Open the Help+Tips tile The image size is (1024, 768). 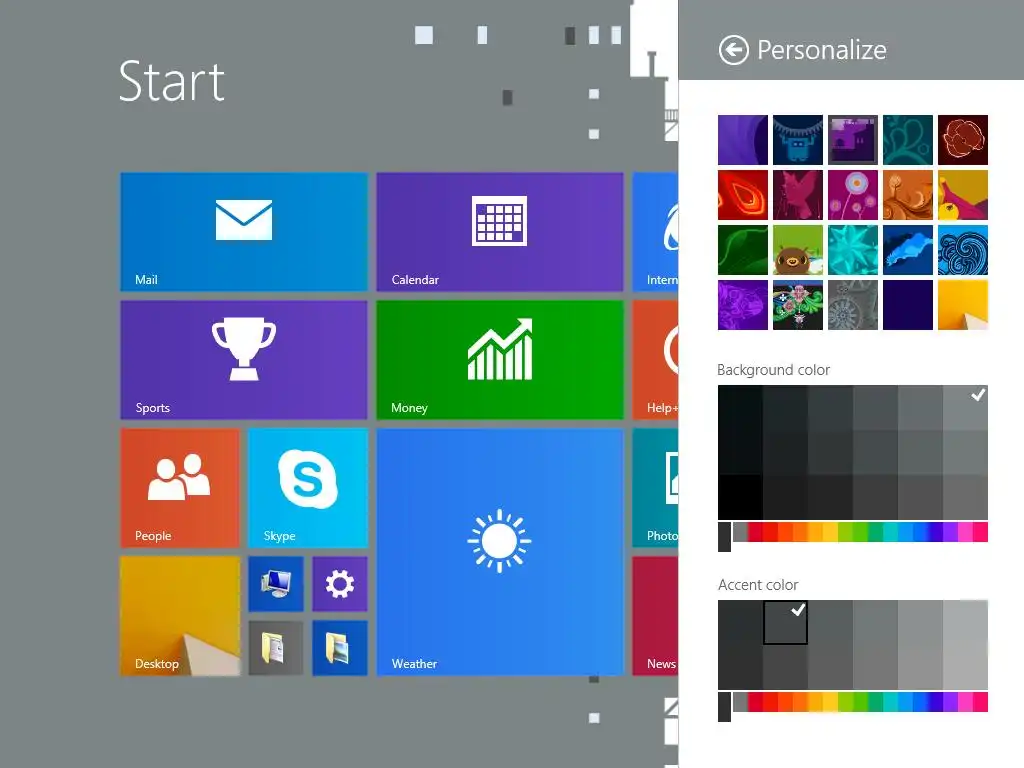point(655,360)
